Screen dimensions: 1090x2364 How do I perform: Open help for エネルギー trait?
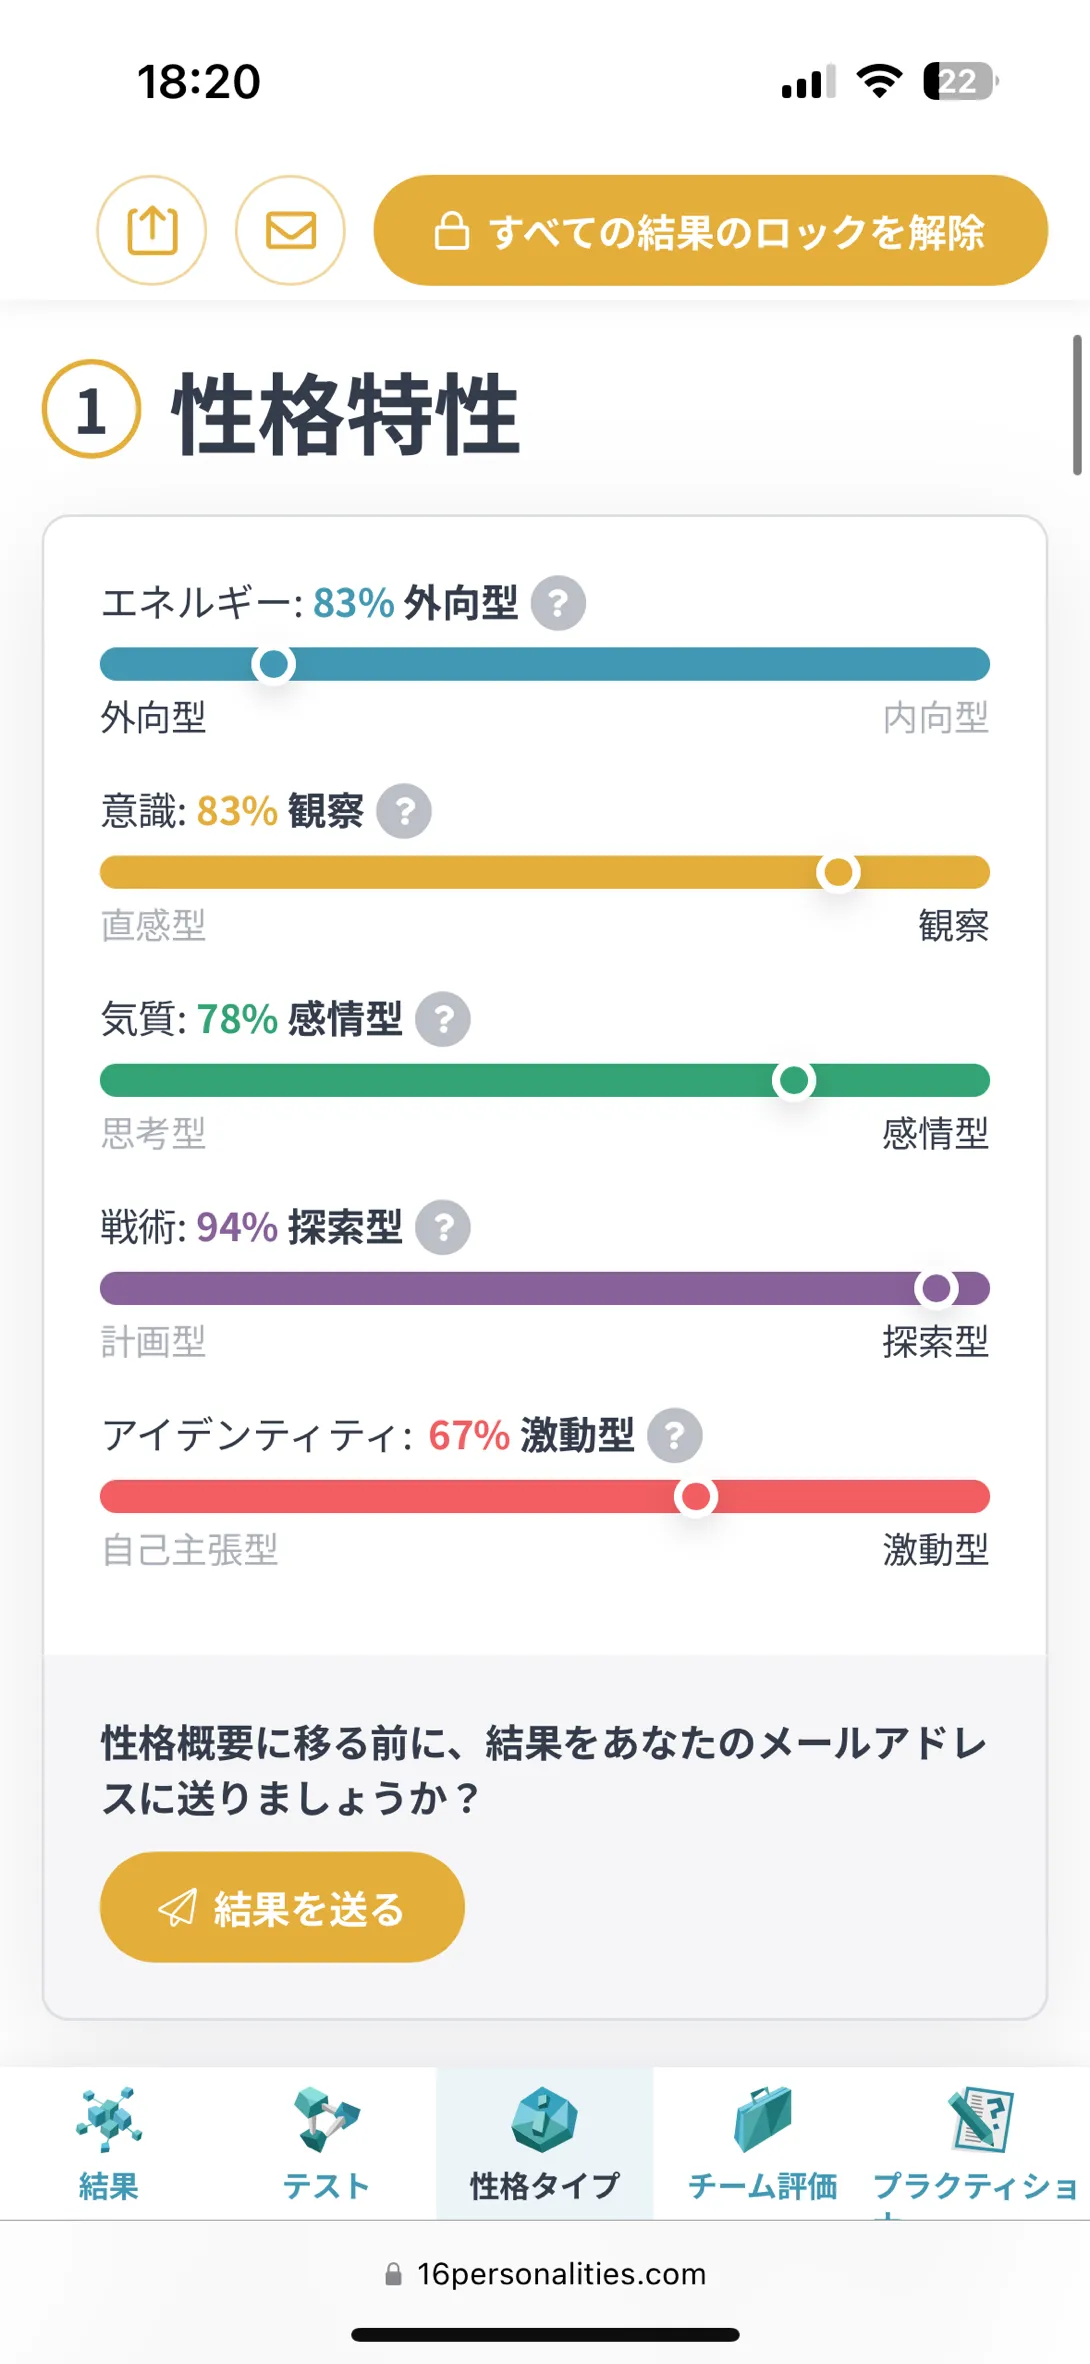(x=558, y=603)
